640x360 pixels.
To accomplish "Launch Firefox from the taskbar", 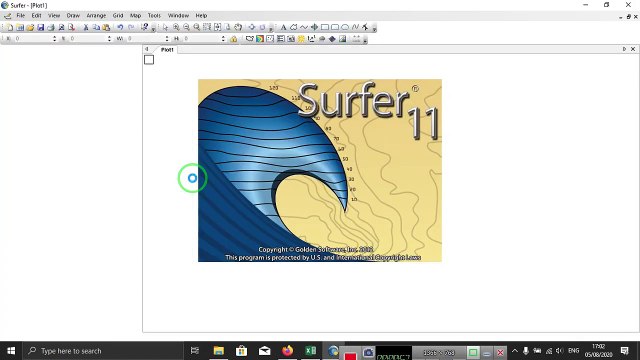I will 287,351.
